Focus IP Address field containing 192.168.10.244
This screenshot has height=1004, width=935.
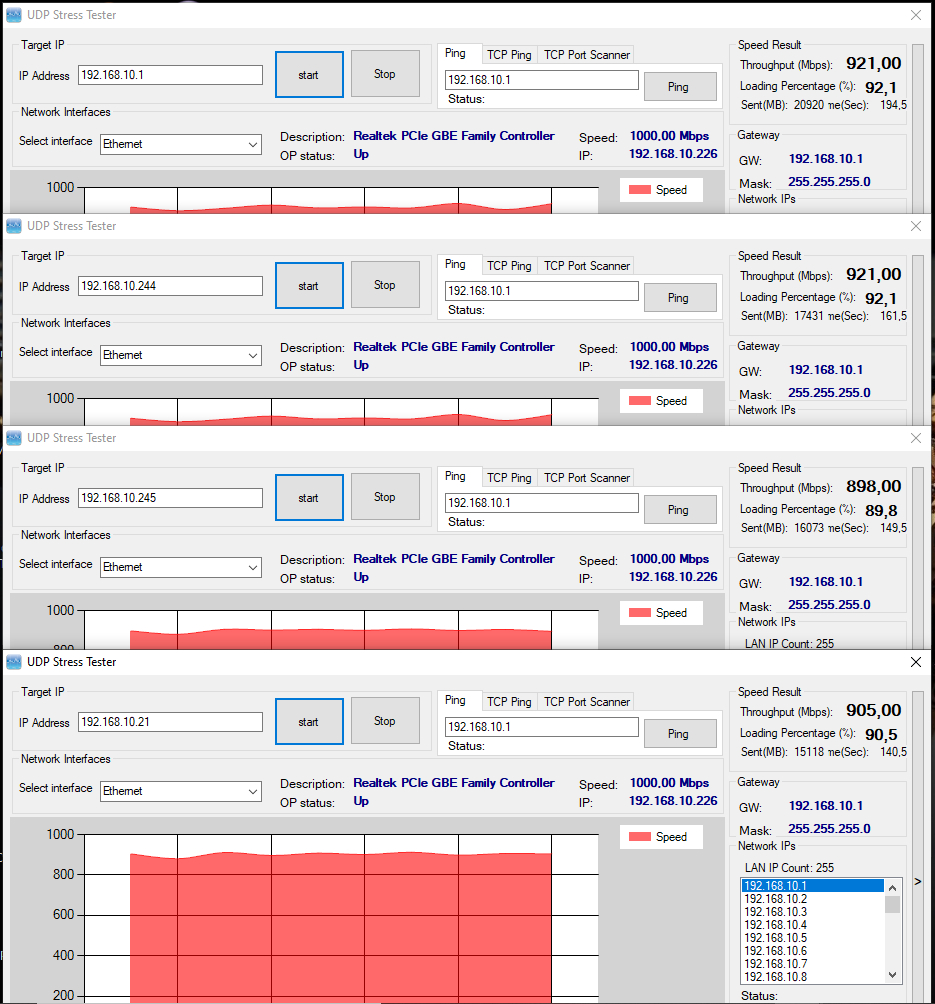[170, 286]
